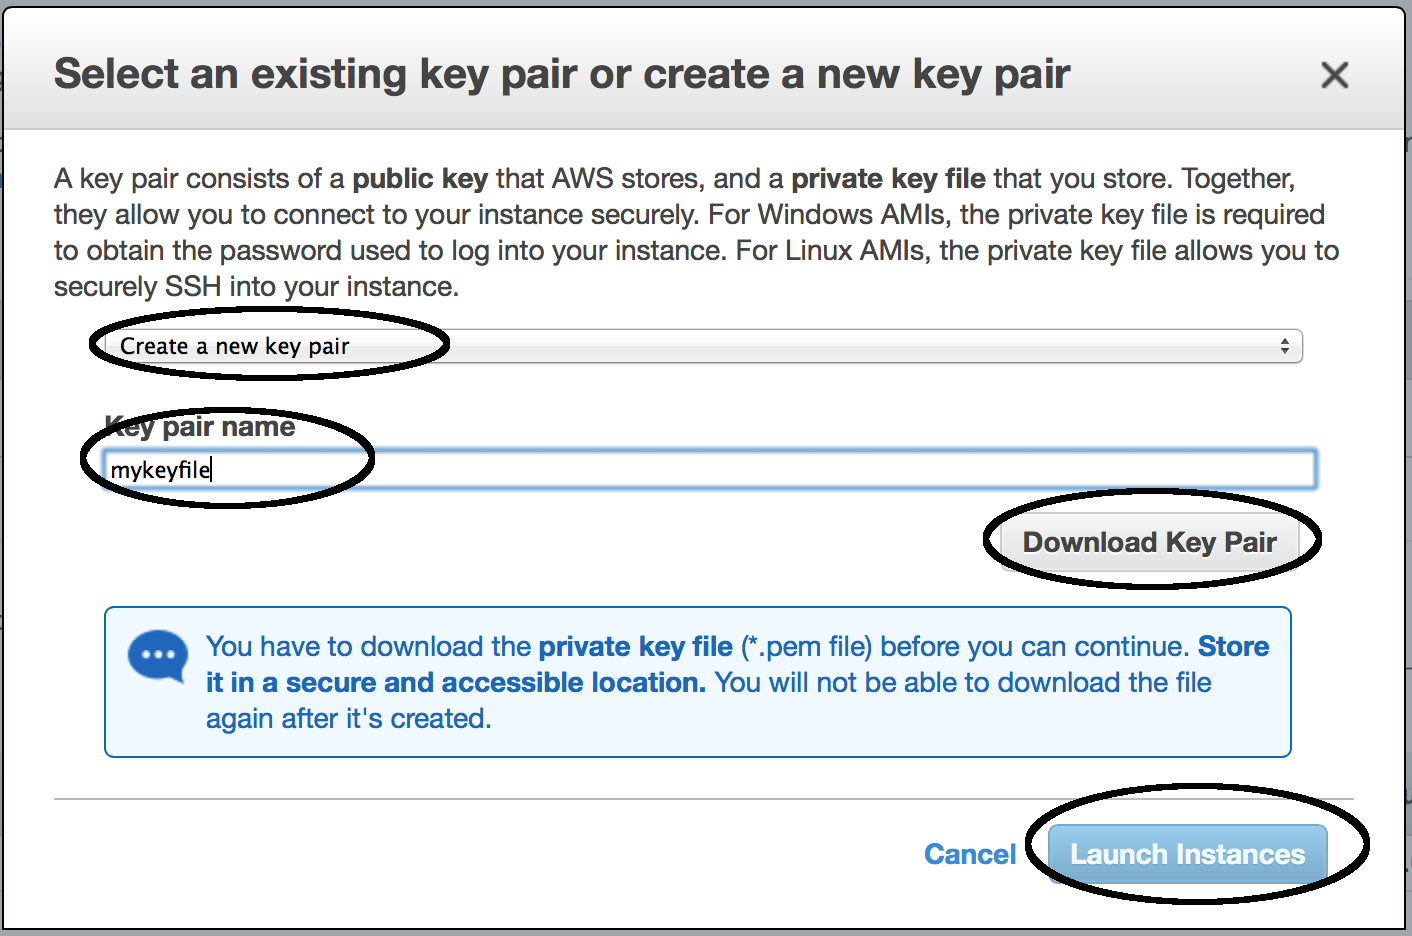The height and width of the screenshot is (936, 1412).
Task: Click "private key file" inside the blue notice
Action: tap(635, 647)
